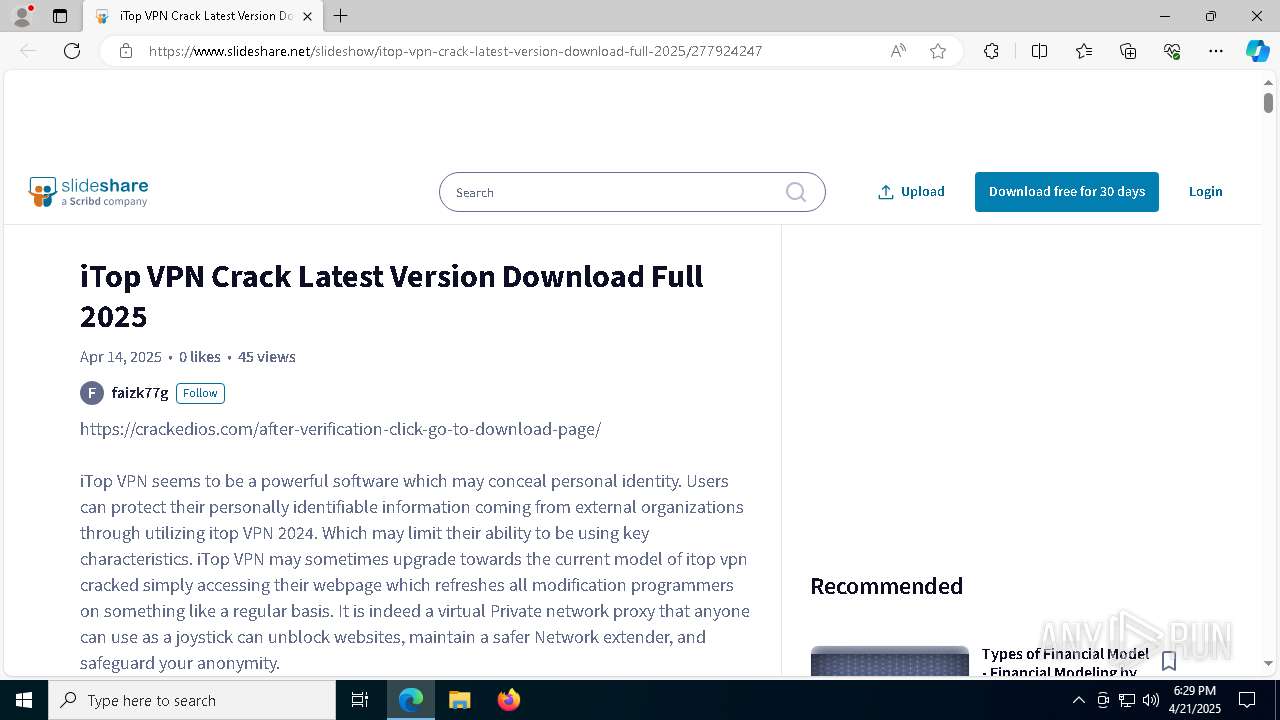Open 'Types of Financial Model' recommended link

pos(1065,662)
